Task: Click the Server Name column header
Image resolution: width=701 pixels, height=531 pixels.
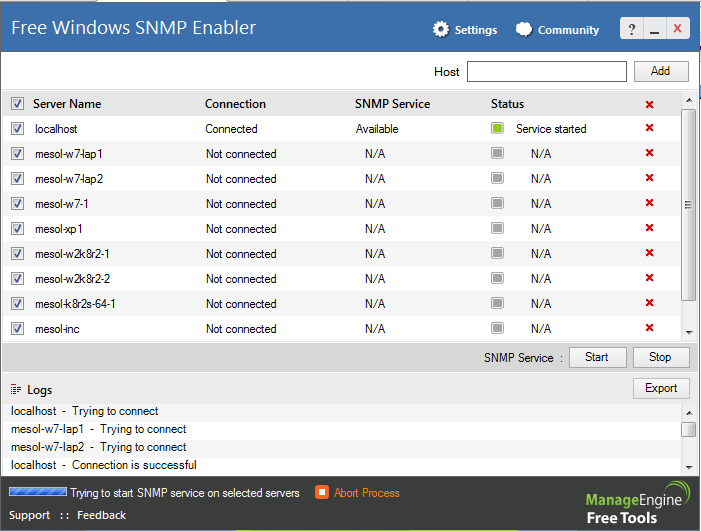Action: pyautogui.click(x=67, y=104)
